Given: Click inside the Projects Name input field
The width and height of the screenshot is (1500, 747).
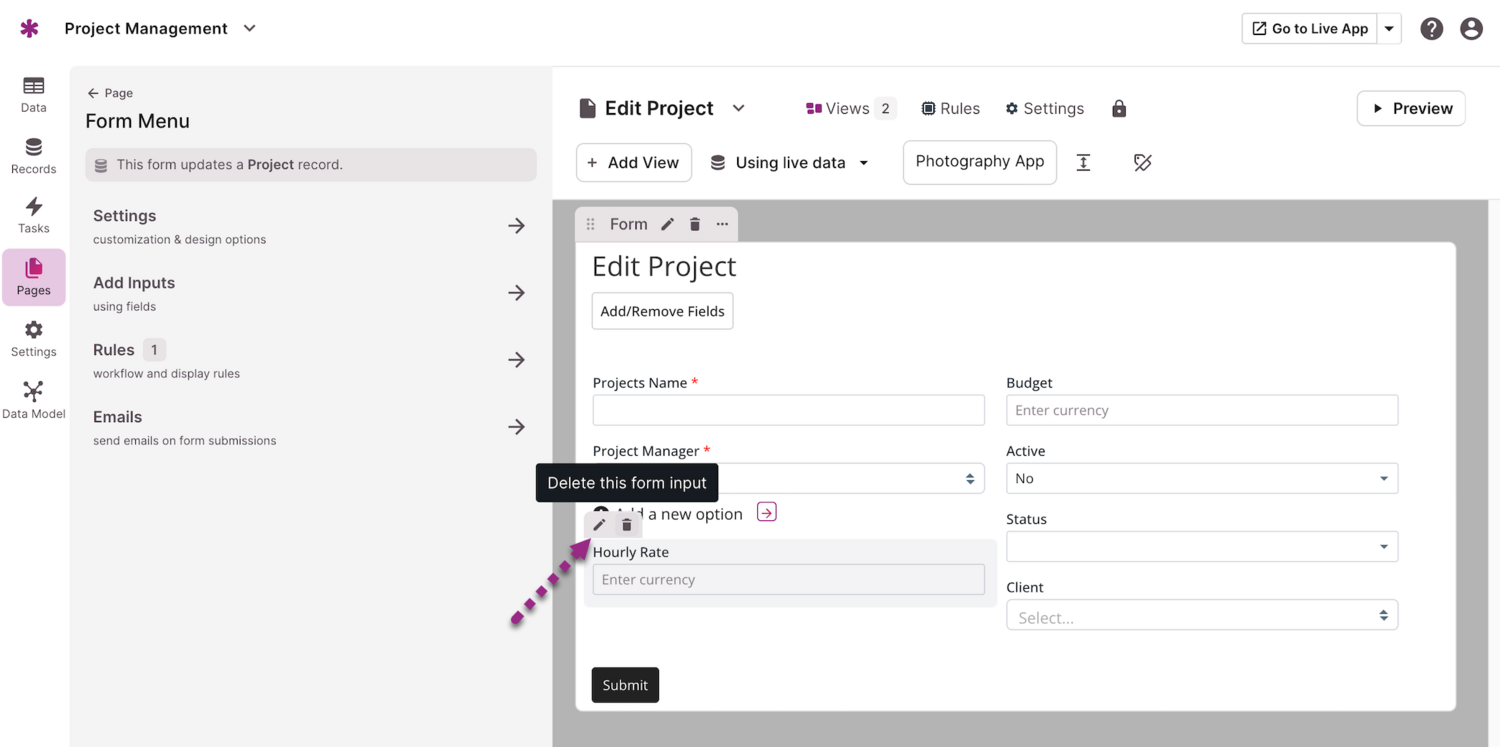Looking at the screenshot, I should click(788, 410).
